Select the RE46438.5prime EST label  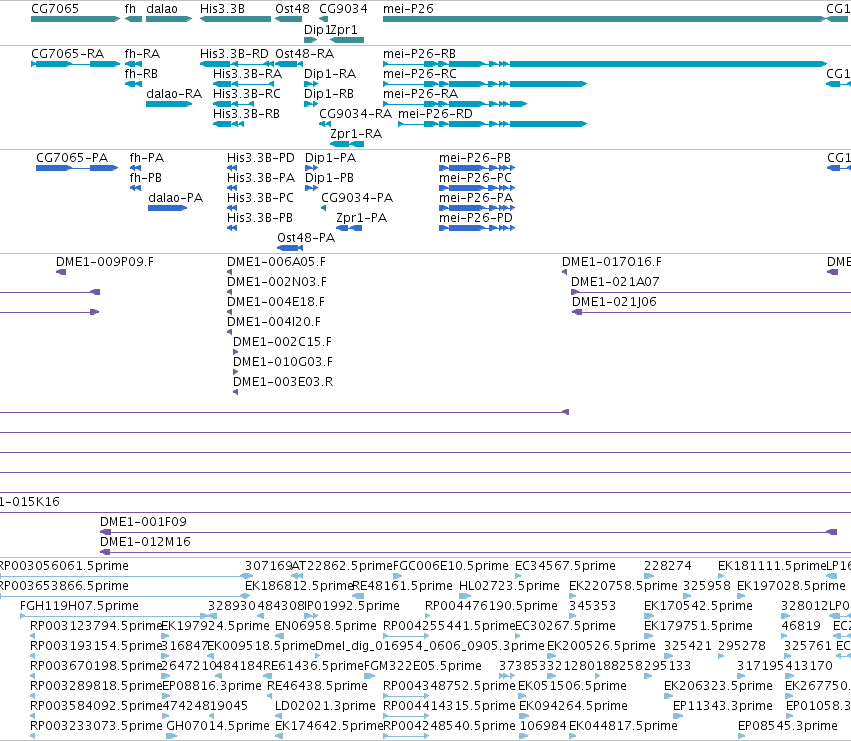pyautogui.click(x=317, y=687)
